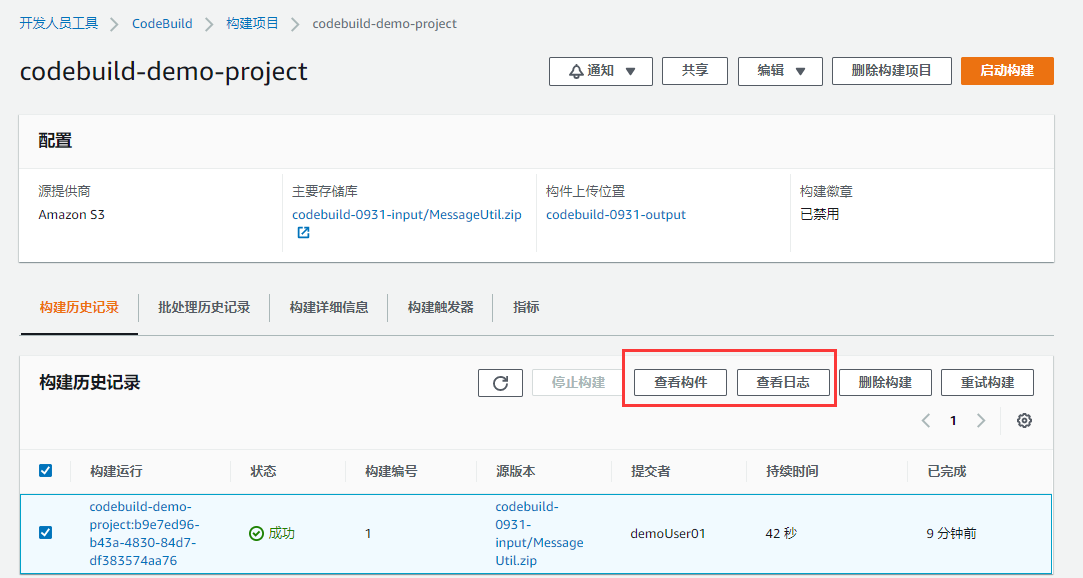
Task: Click the 重试构建 button
Action: 988,383
